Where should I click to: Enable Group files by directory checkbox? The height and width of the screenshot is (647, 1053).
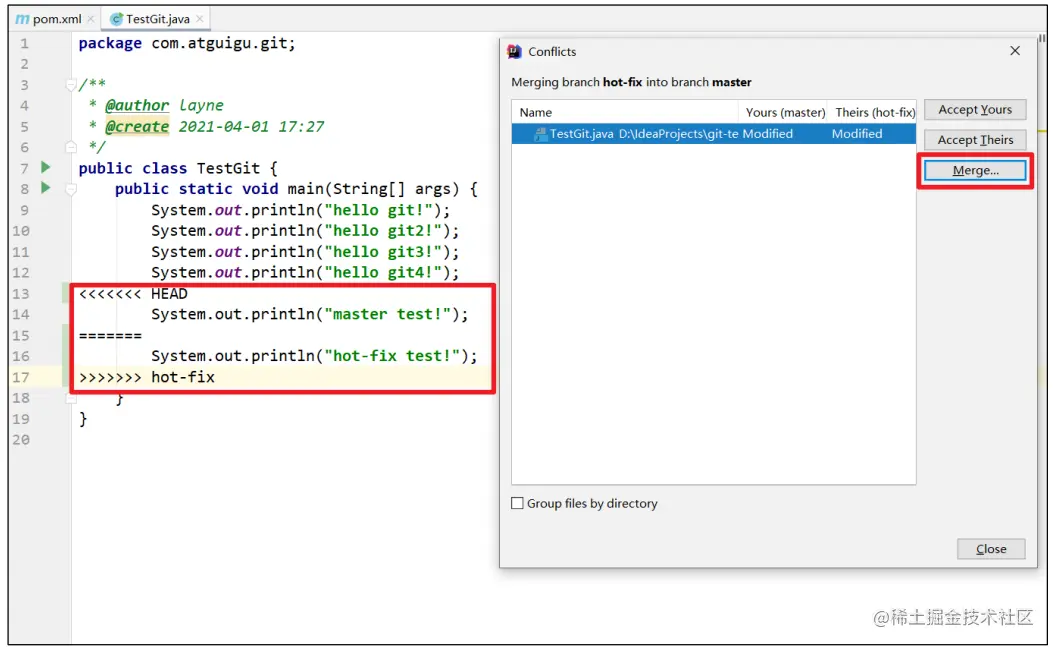coord(517,503)
